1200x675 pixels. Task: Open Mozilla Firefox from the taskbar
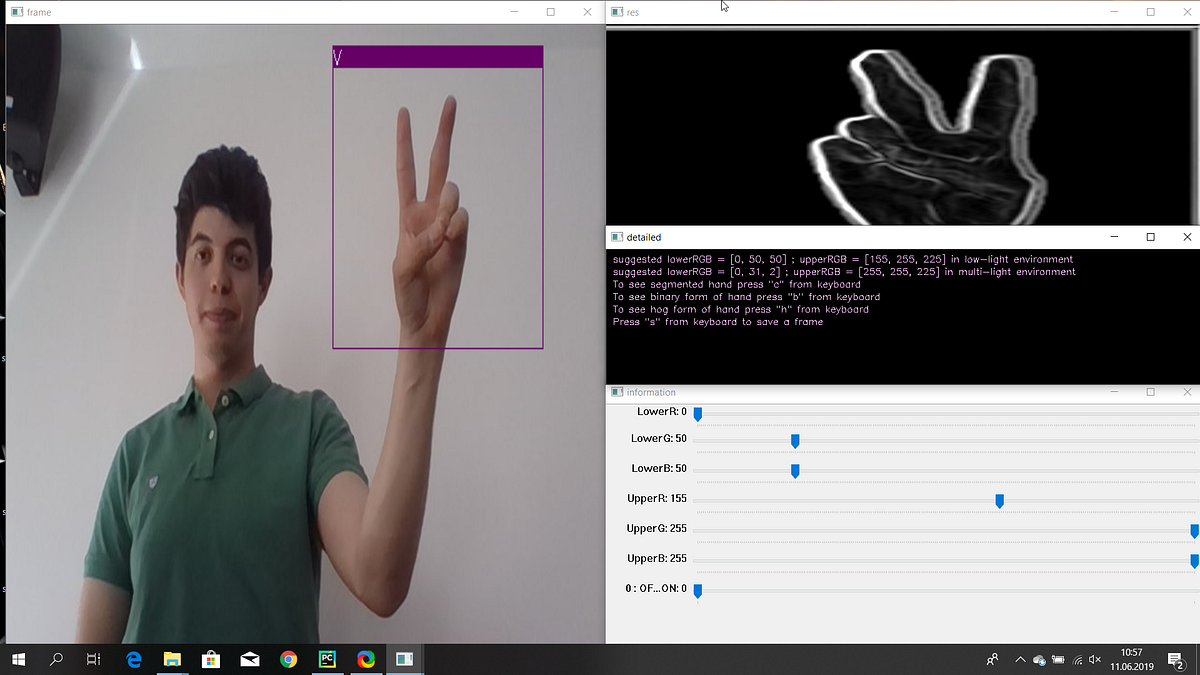[x=365, y=659]
